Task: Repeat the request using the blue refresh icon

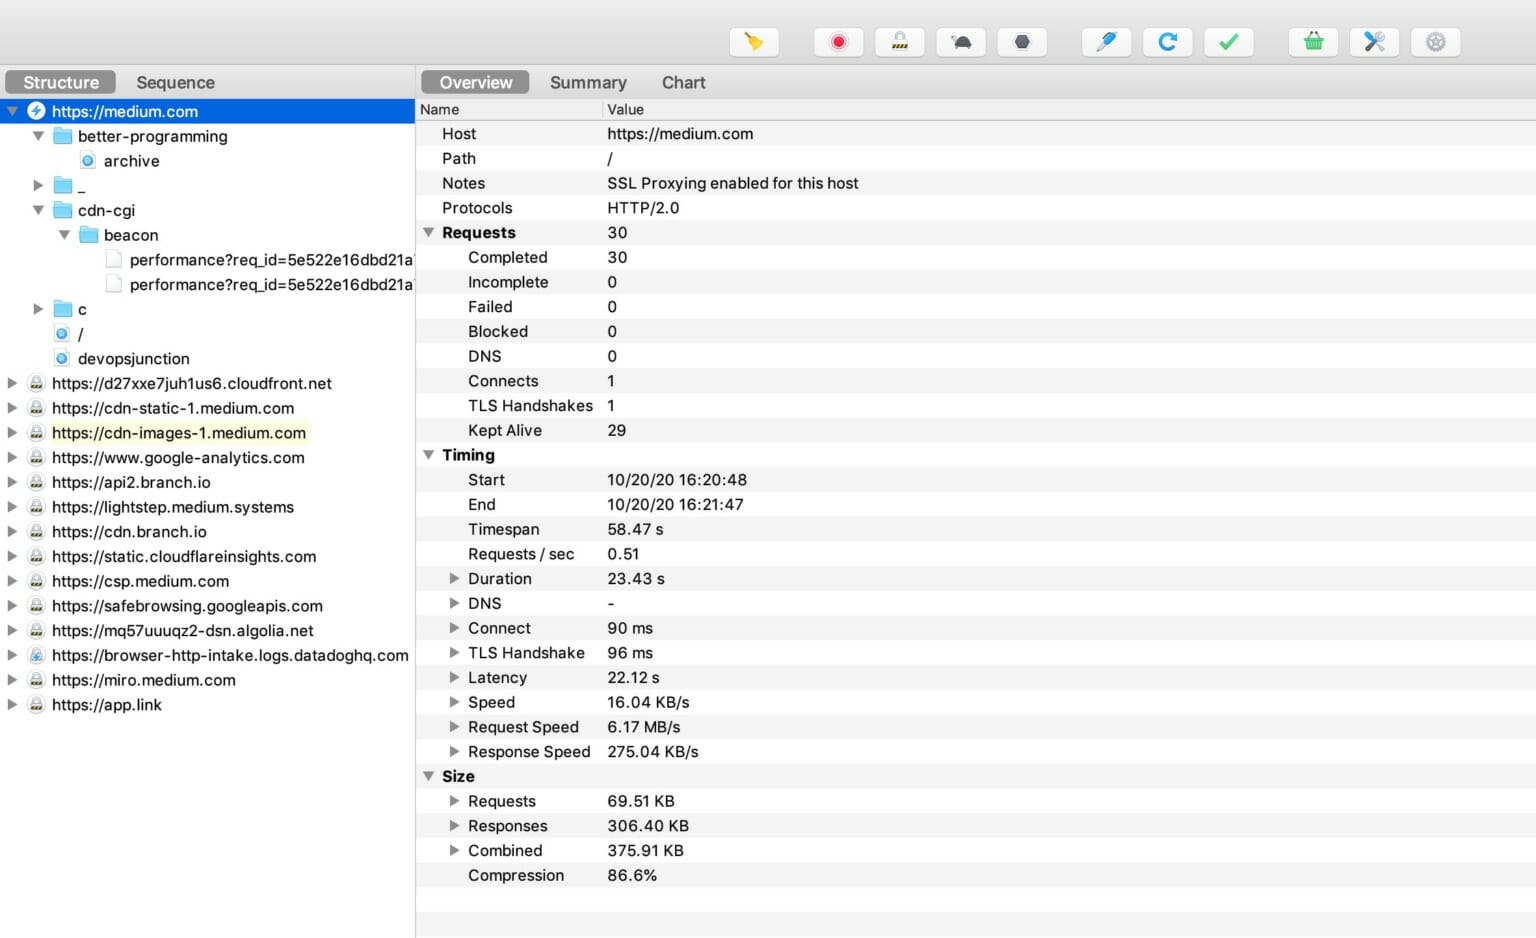Action: click(x=1167, y=42)
